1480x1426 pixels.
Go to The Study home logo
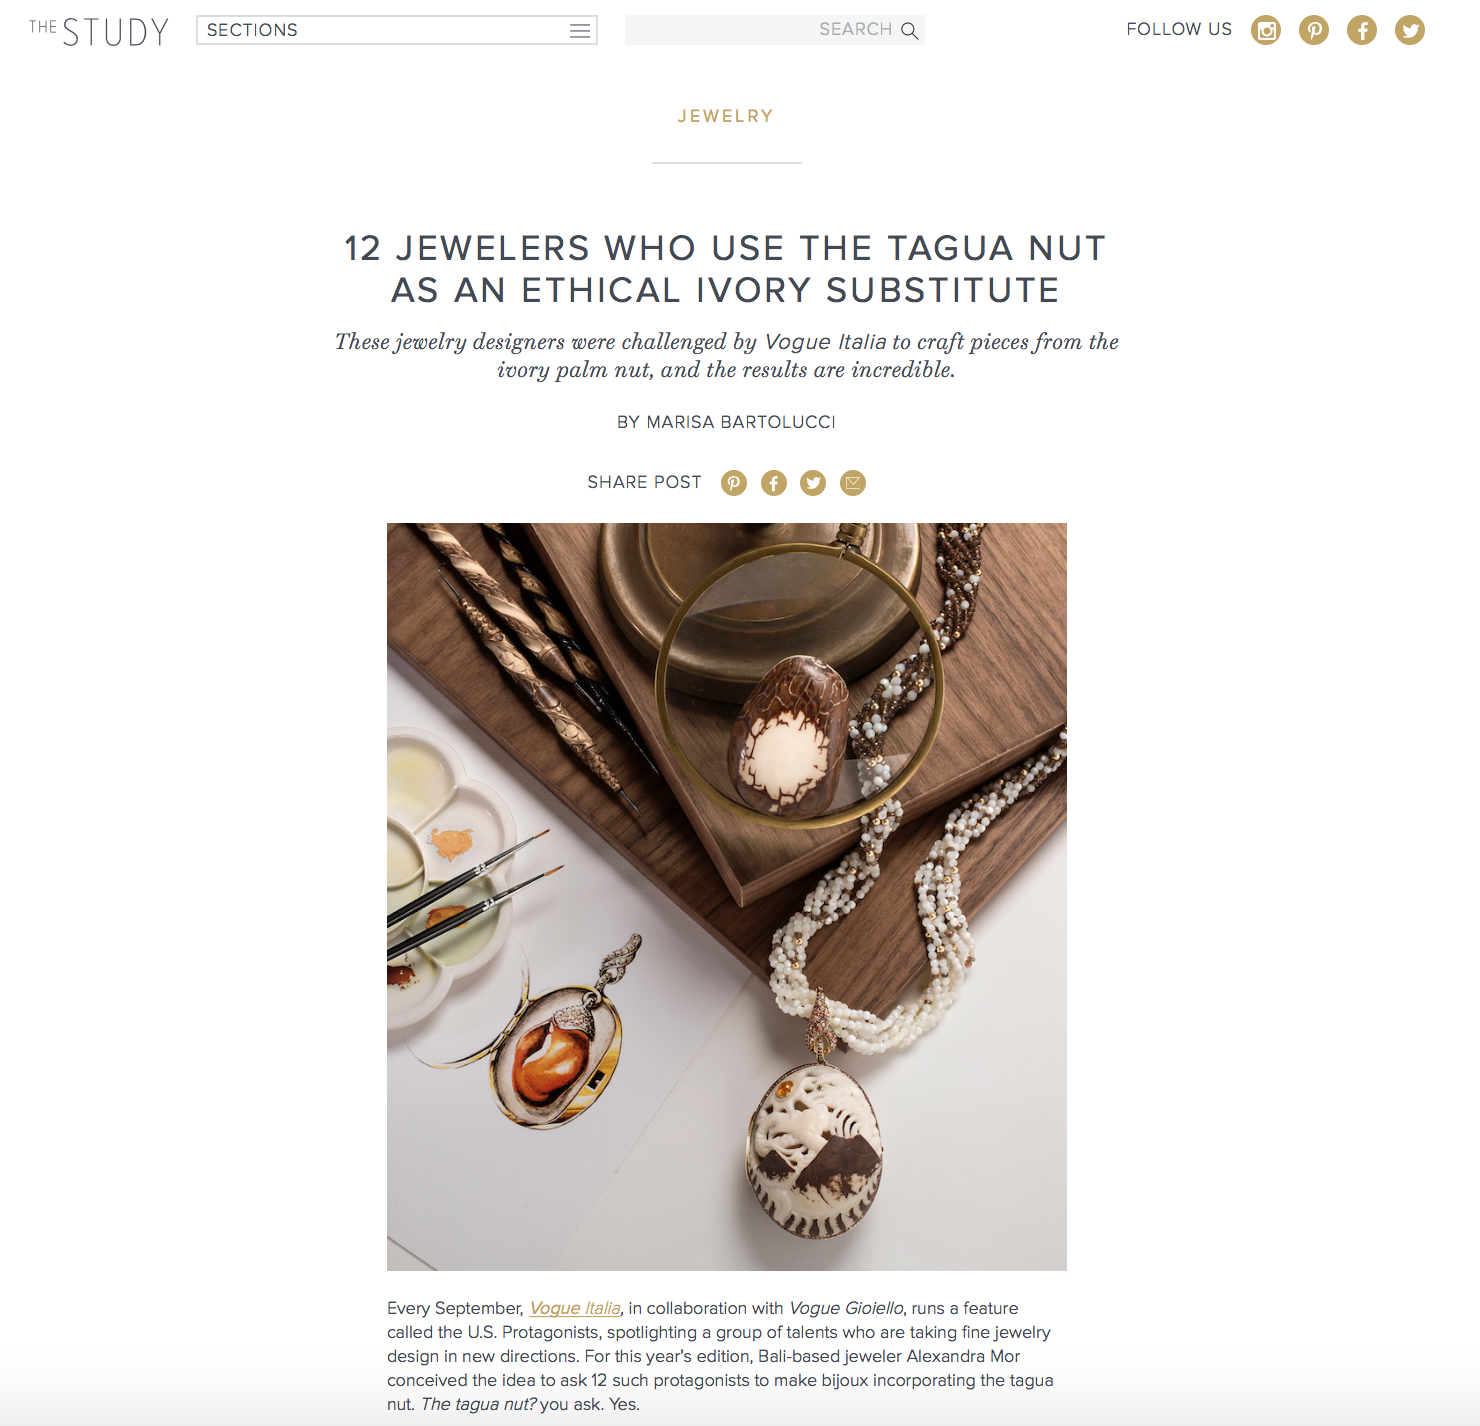[x=99, y=31]
